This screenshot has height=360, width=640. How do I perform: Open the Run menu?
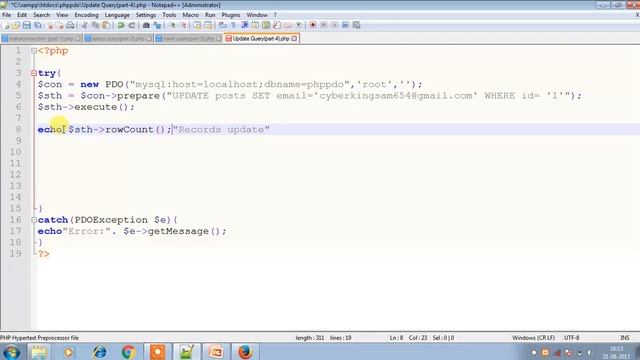(x=210, y=15)
